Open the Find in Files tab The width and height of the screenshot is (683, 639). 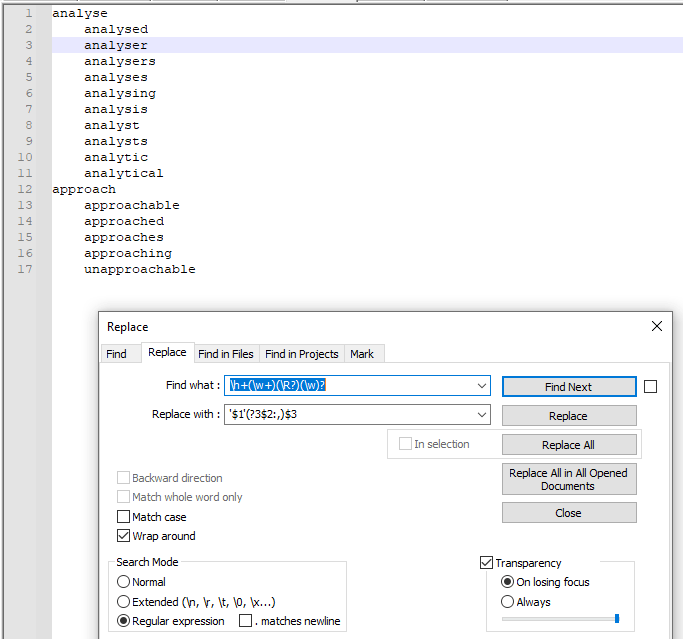coord(226,354)
